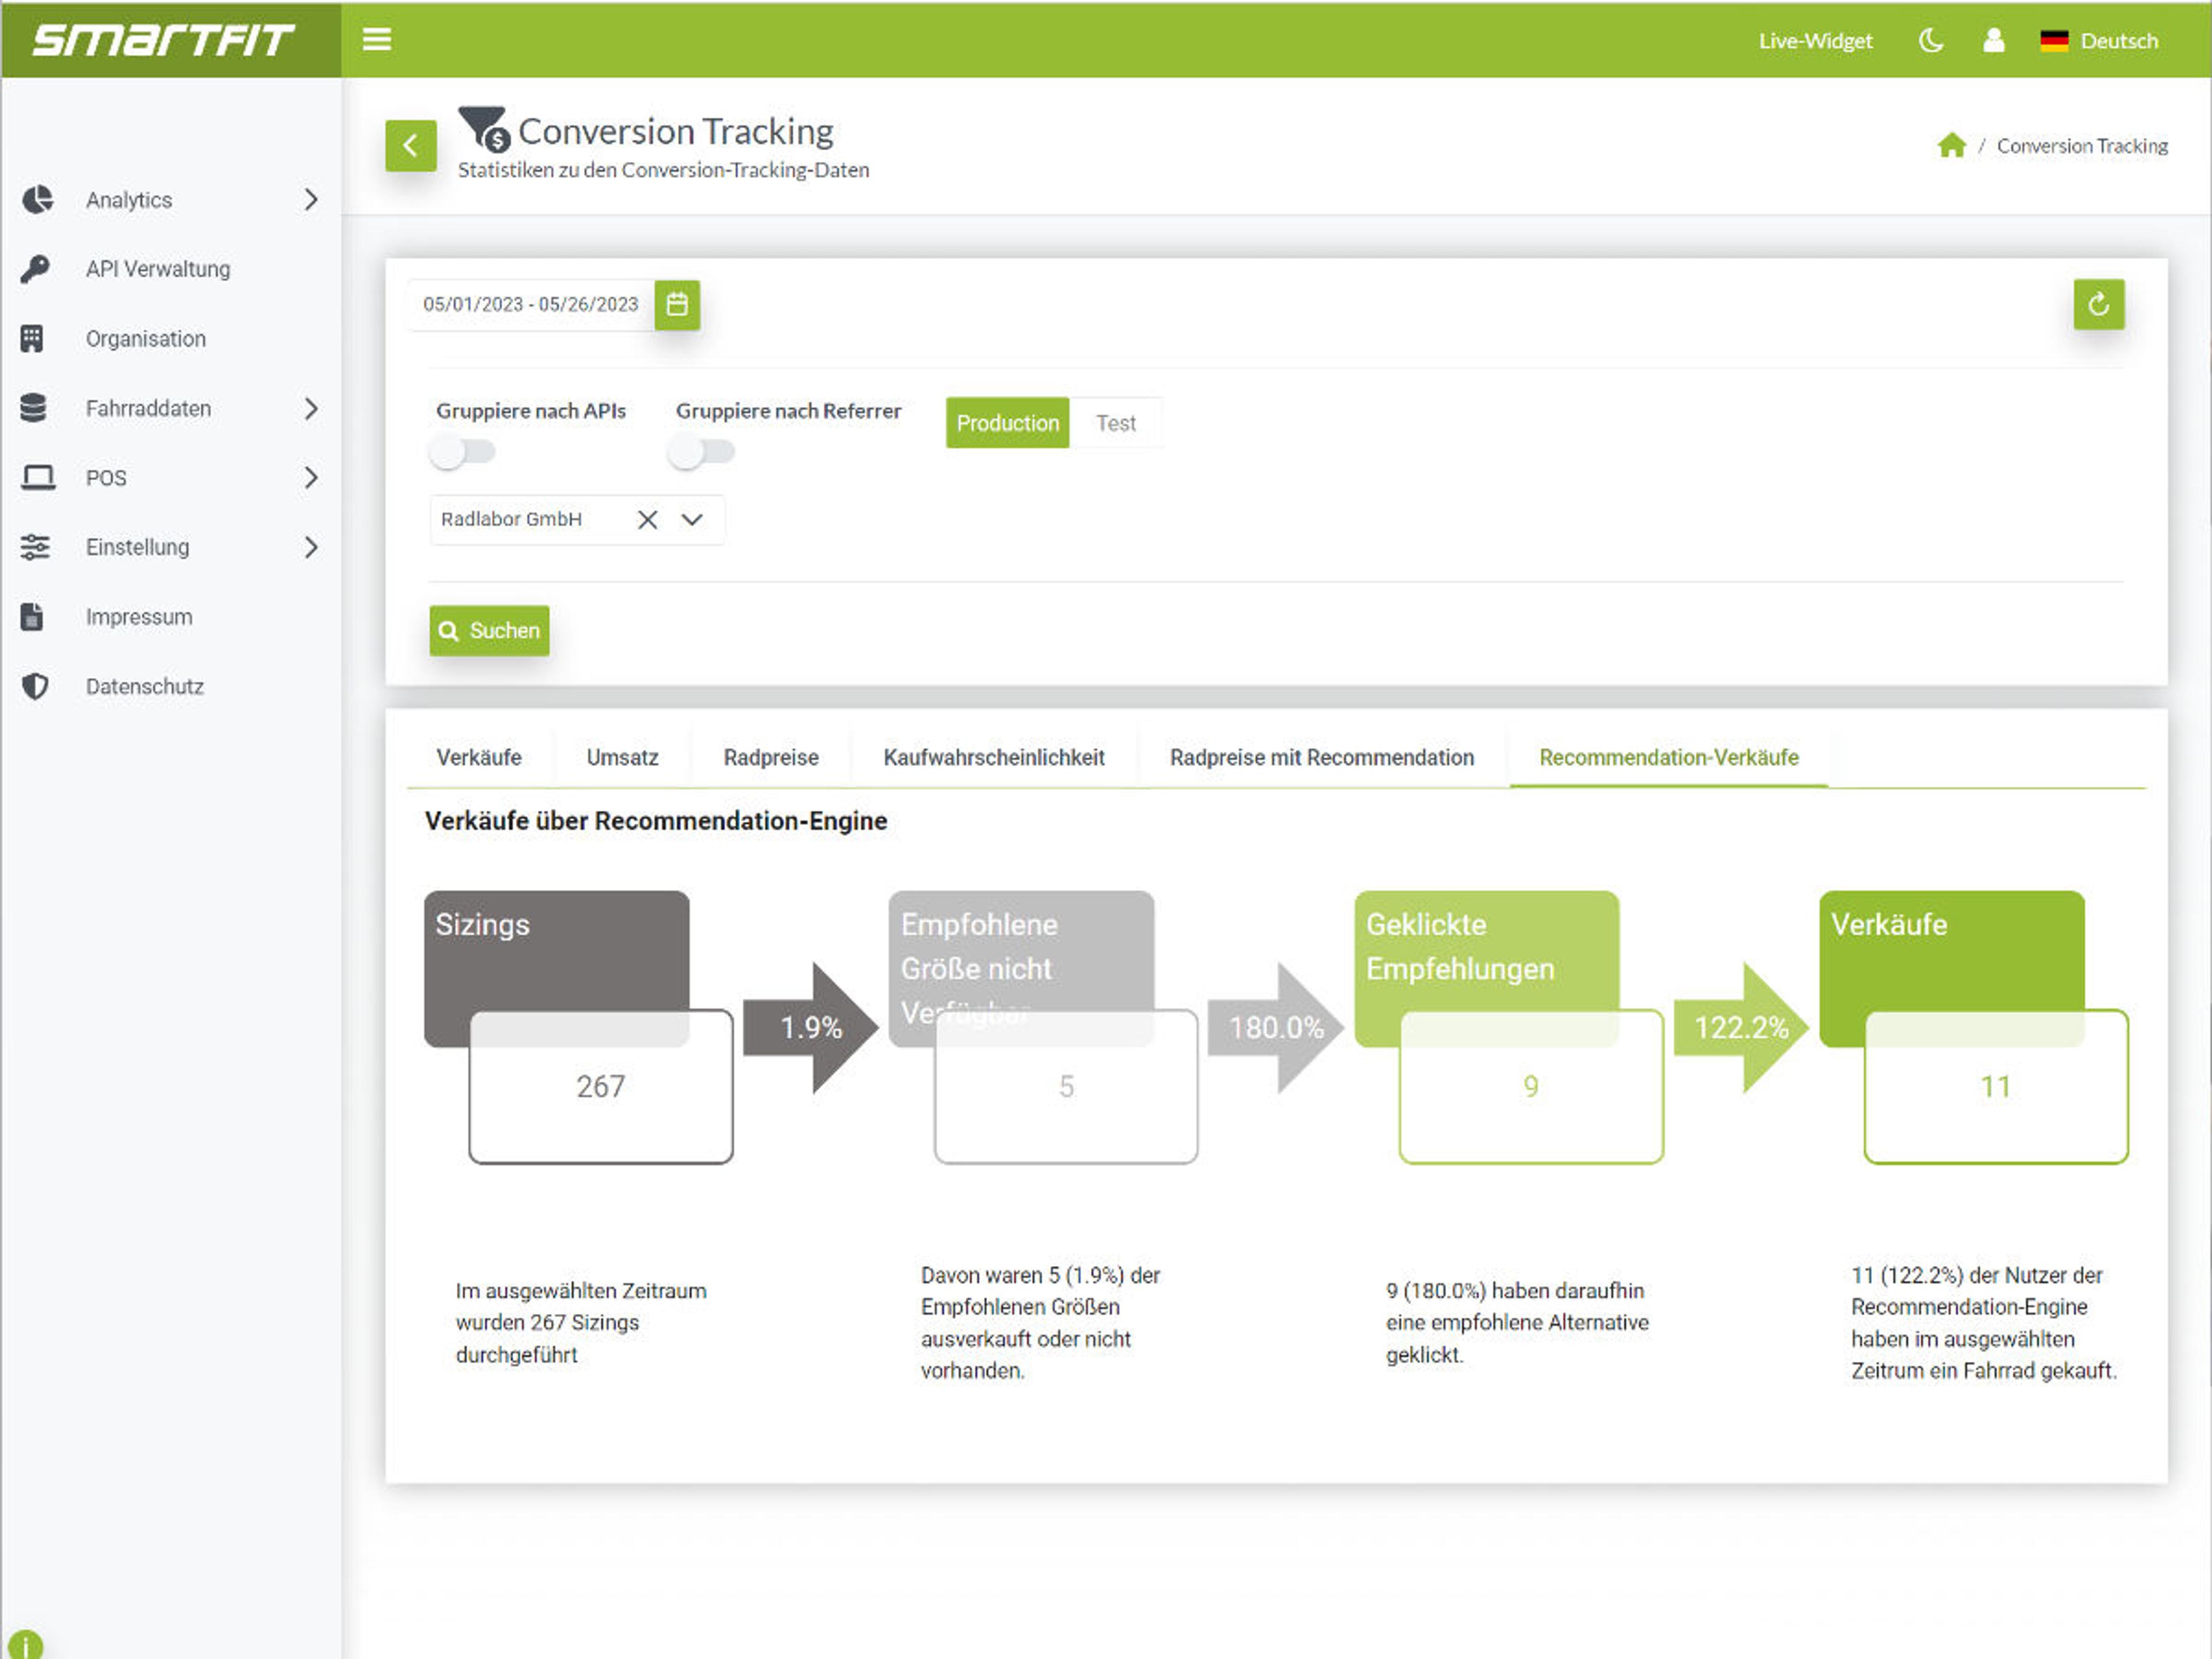The height and width of the screenshot is (1659, 2212).
Task: Open the Live-Widget link
Action: tap(1815, 41)
